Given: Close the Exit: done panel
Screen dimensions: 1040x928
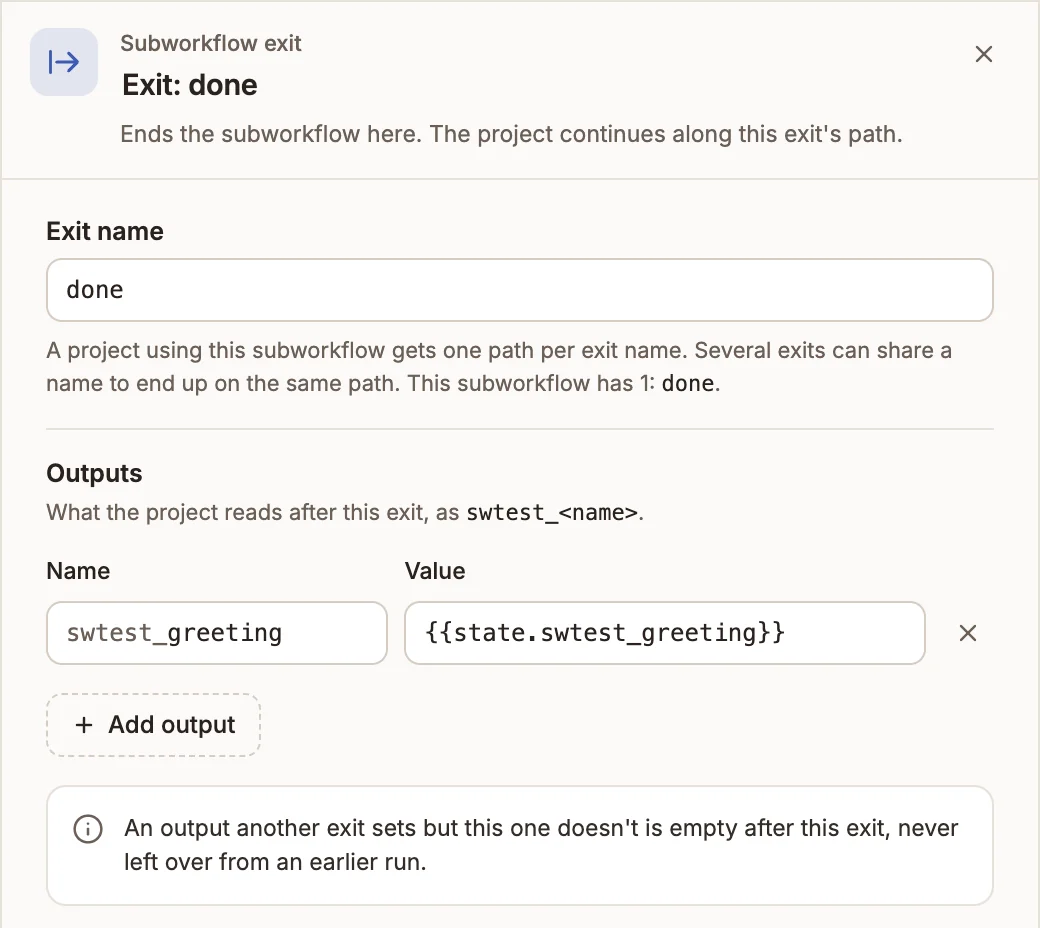Looking at the screenshot, I should point(984,54).
